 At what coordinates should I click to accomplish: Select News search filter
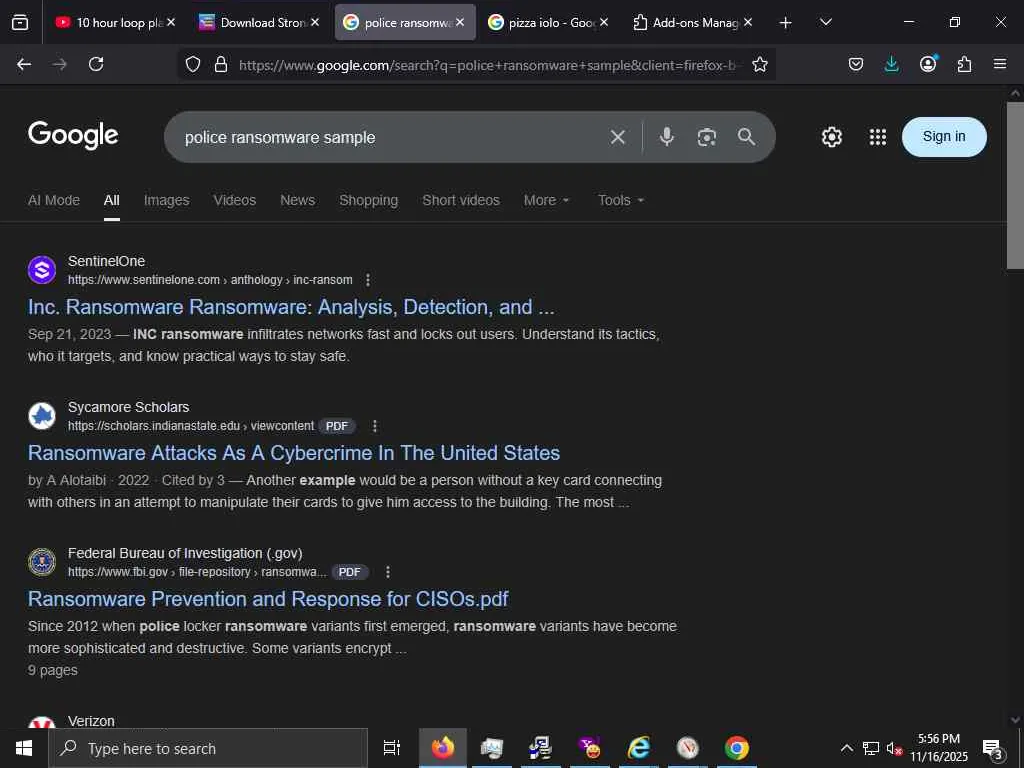tap(297, 200)
